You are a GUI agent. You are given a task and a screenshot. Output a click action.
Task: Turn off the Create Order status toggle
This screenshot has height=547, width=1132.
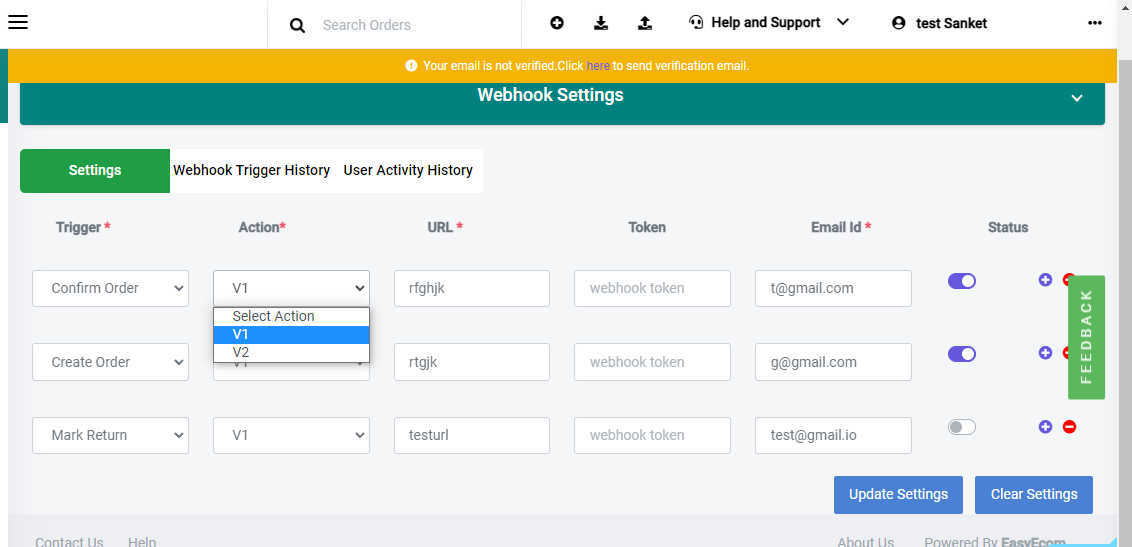coord(962,354)
